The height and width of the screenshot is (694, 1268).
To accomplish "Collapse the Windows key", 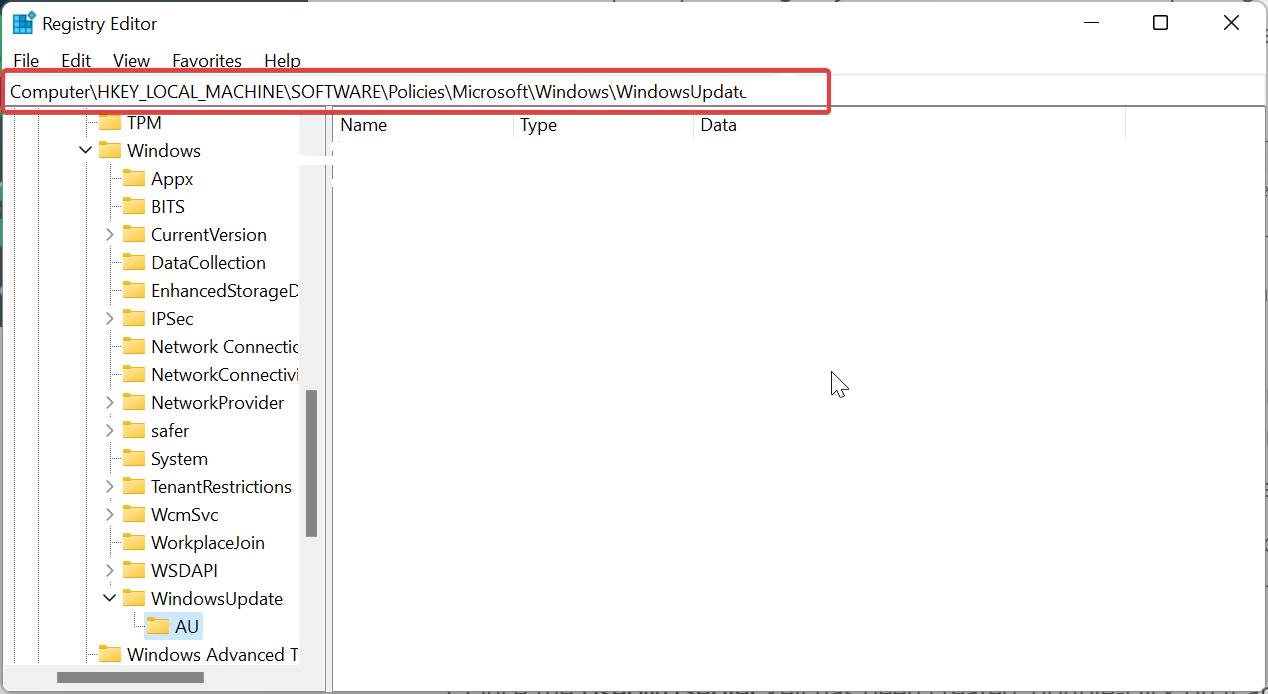I will coord(86,151).
